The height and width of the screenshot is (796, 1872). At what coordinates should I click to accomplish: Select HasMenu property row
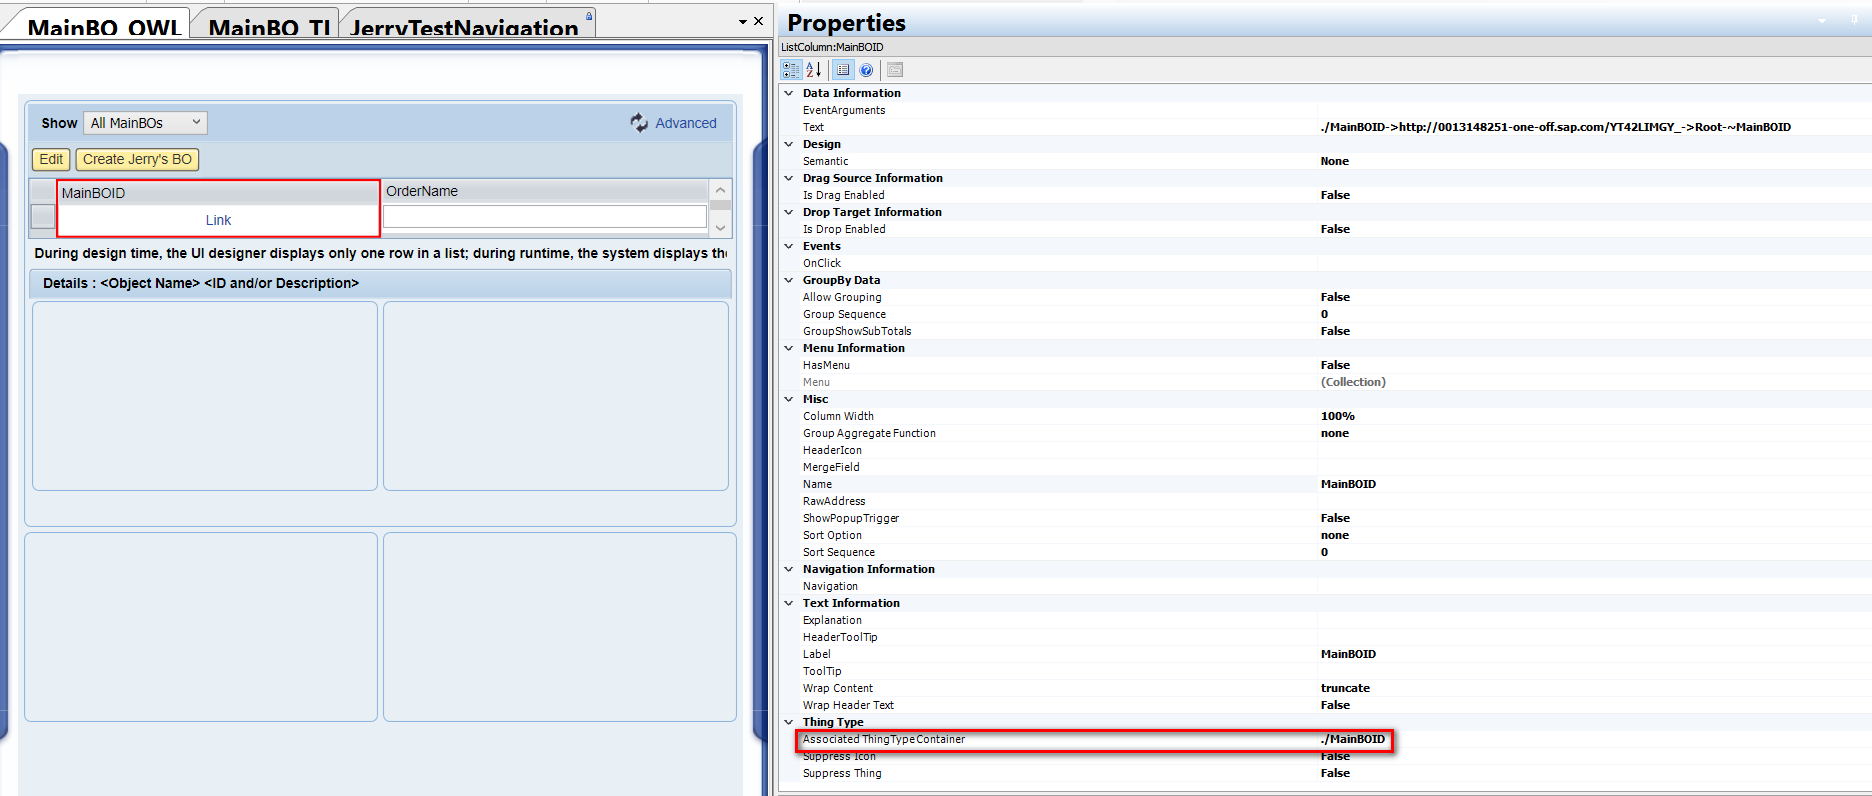(x=1325, y=365)
